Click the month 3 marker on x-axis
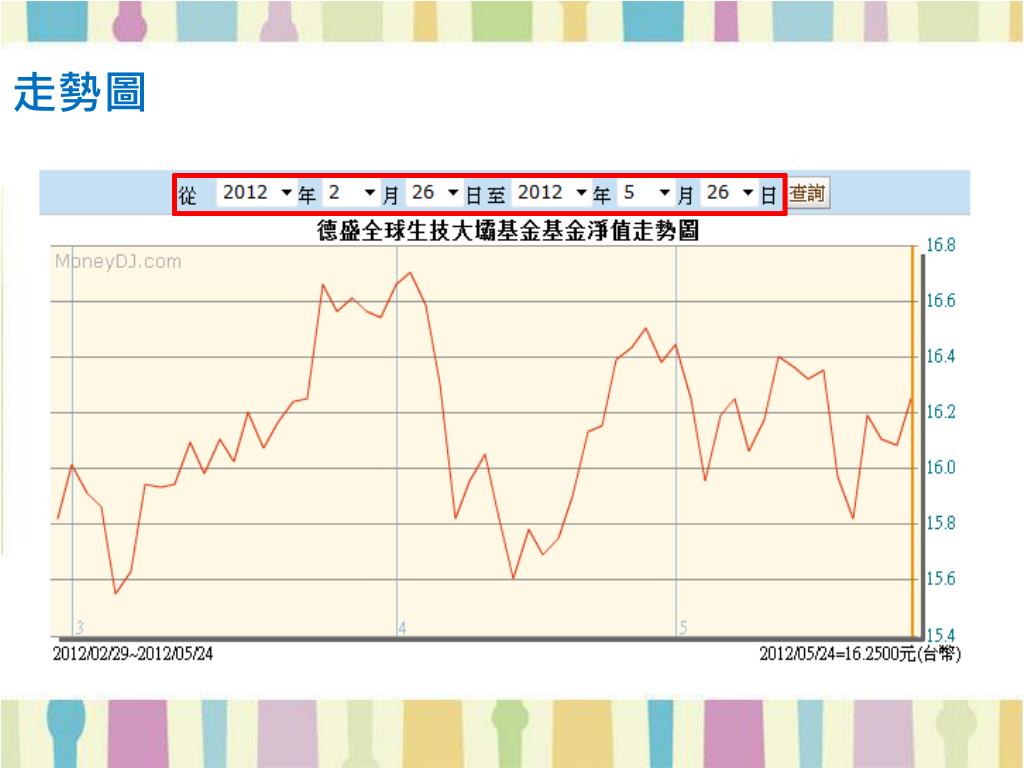Viewport: 1024px width, 768px height. 79,628
